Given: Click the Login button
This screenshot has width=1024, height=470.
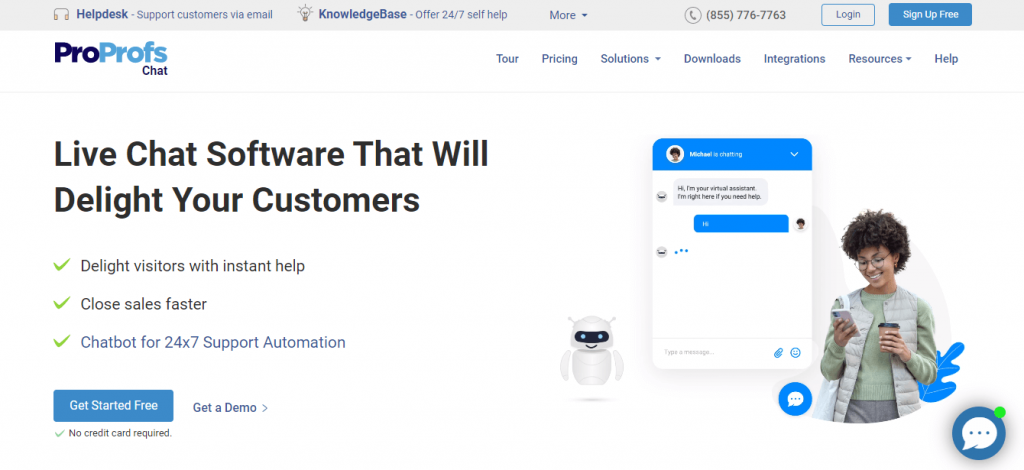Looking at the screenshot, I should (848, 14).
